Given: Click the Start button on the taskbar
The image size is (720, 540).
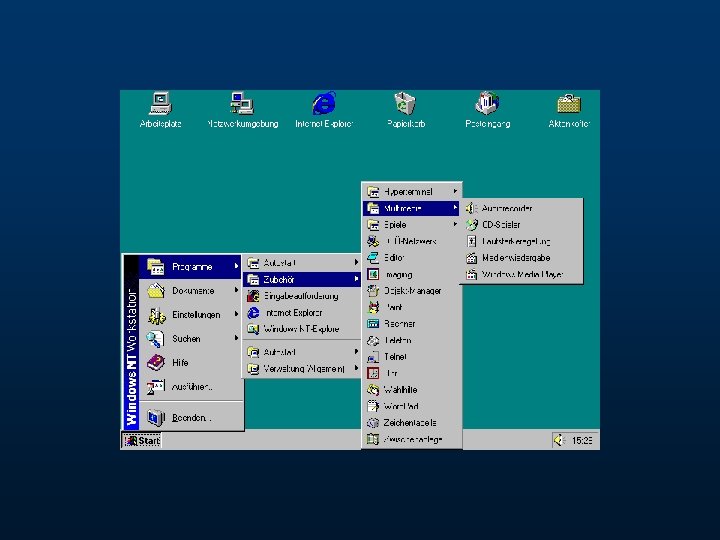Looking at the screenshot, I should [x=142, y=441].
